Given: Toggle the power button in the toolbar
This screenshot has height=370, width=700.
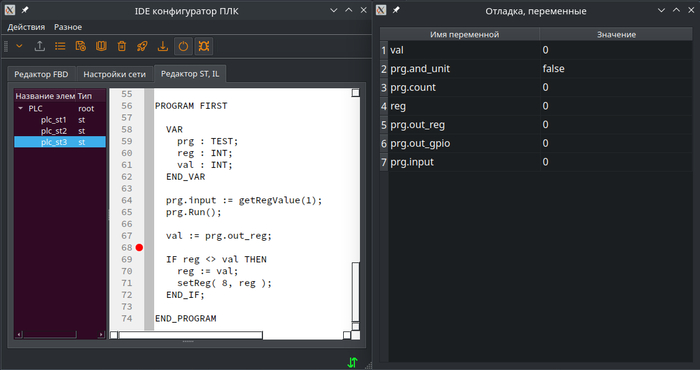Looking at the screenshot, I should point(183,46).
